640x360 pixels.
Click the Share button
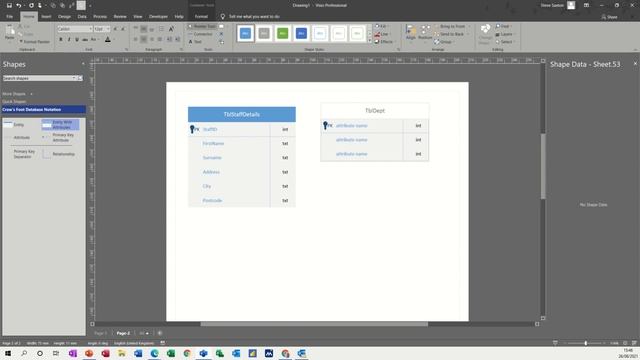coord(609,17)
